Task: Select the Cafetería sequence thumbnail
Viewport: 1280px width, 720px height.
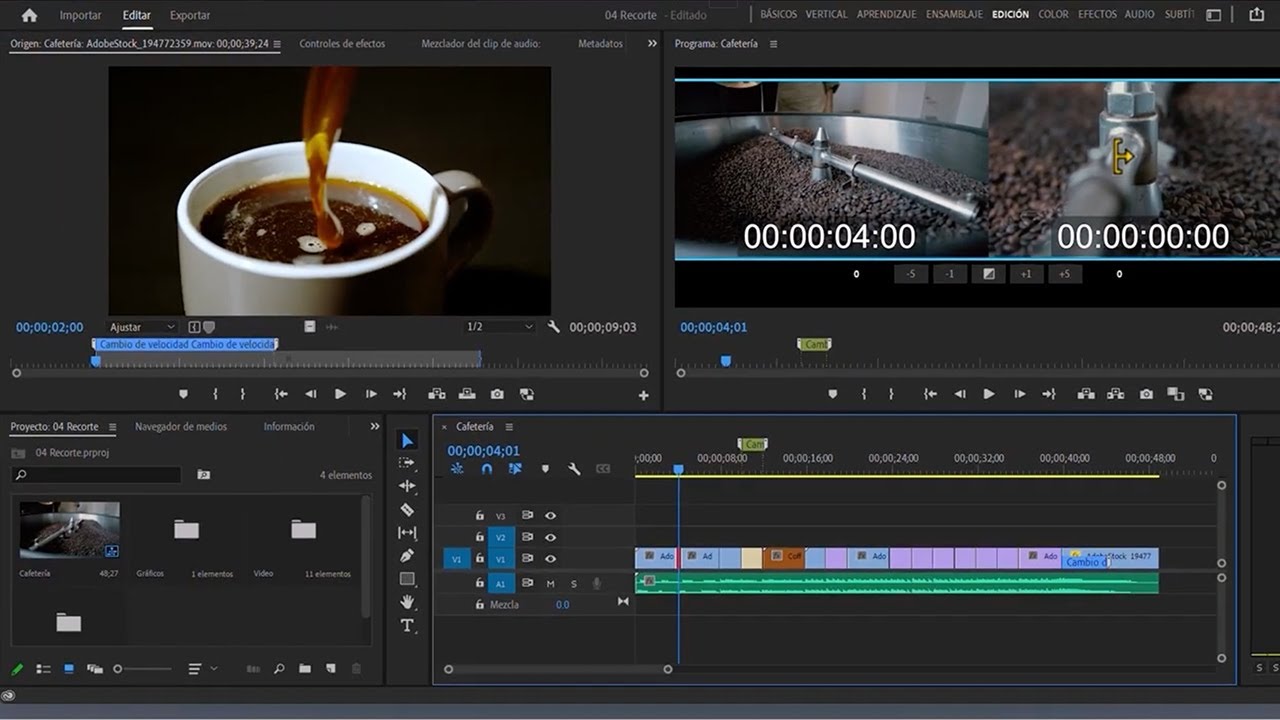Action: [x=69, y=529]
